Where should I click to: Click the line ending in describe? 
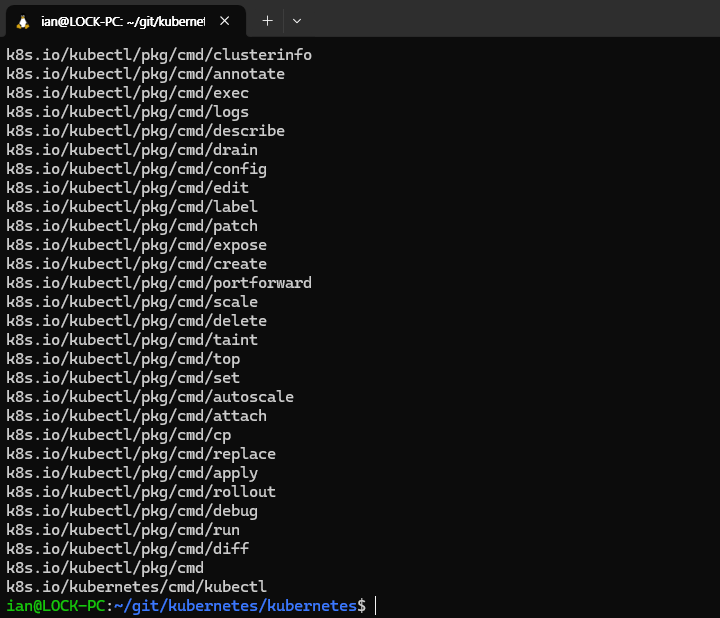tap(146, 131)
